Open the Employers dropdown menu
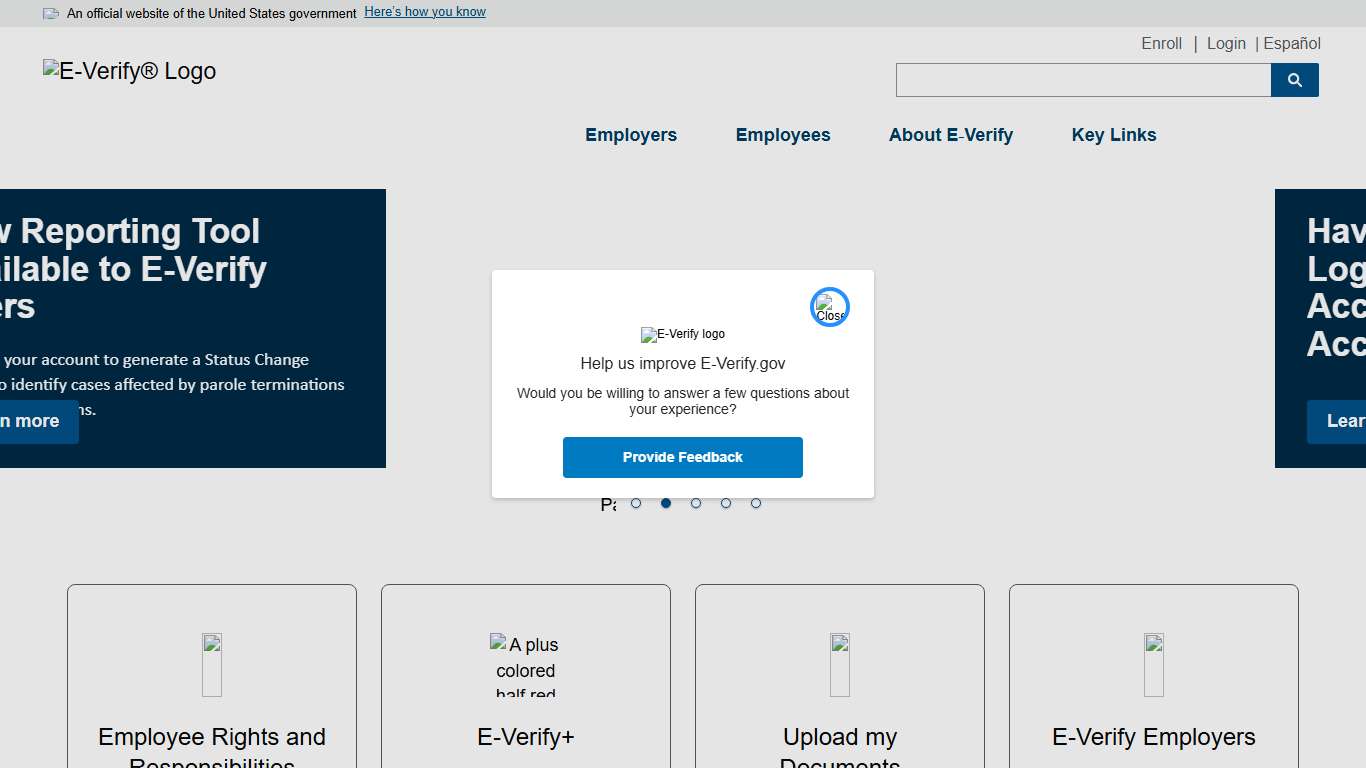Image resolution: width=1366 pixels, height=768 pixels. (x=631, y=135)
